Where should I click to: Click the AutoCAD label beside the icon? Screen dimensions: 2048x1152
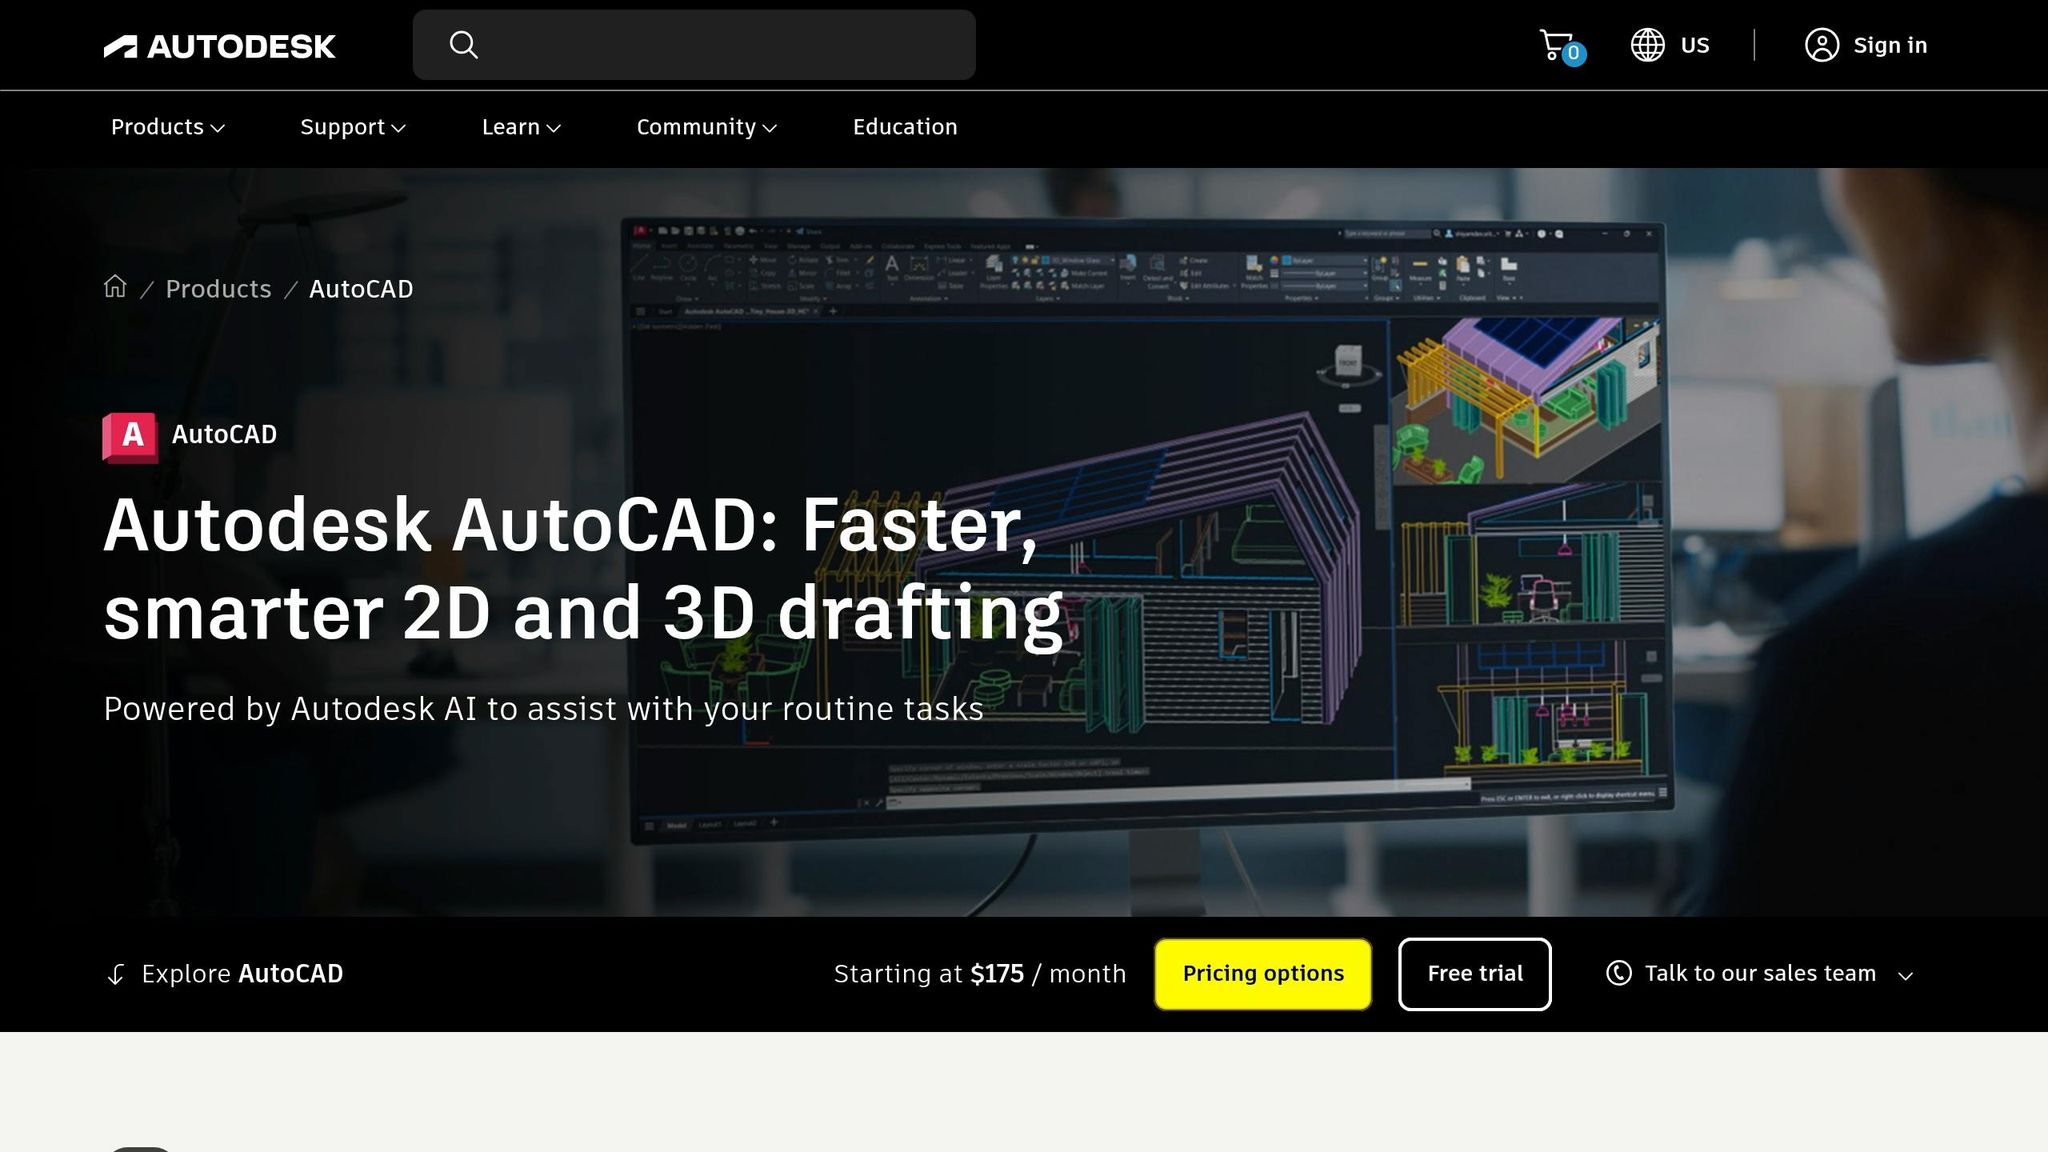coord(224,434)
